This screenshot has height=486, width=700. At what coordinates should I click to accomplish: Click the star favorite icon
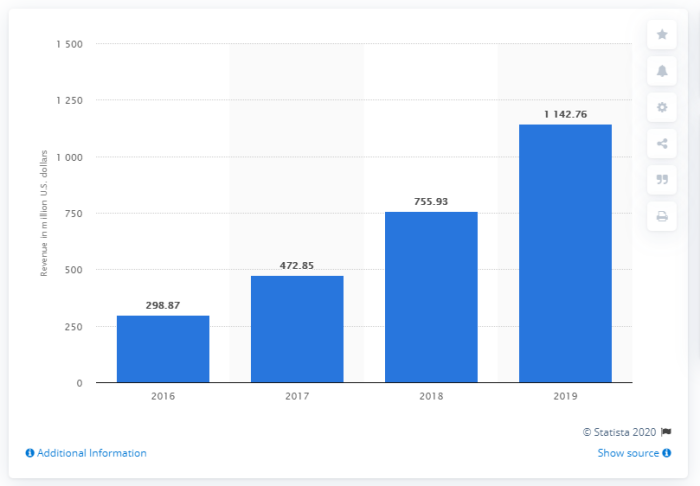662,34
